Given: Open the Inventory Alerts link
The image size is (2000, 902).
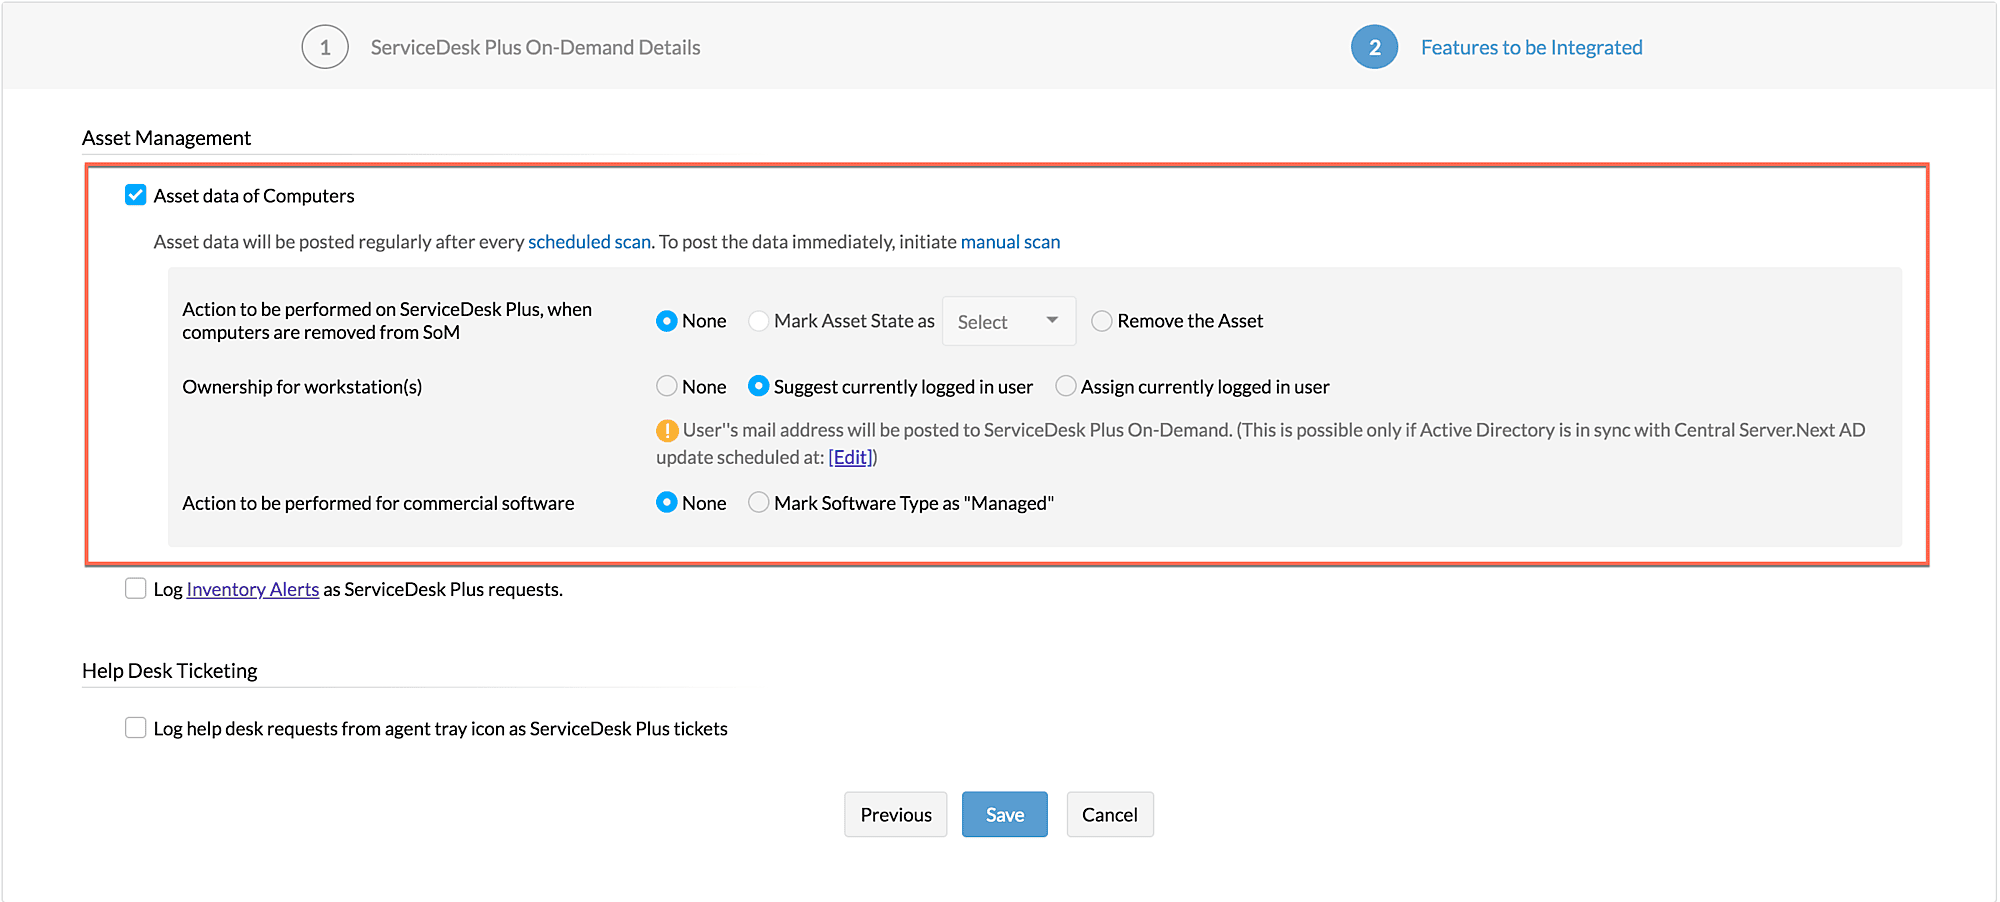Looking at the screenshot, I should [252, 589].
